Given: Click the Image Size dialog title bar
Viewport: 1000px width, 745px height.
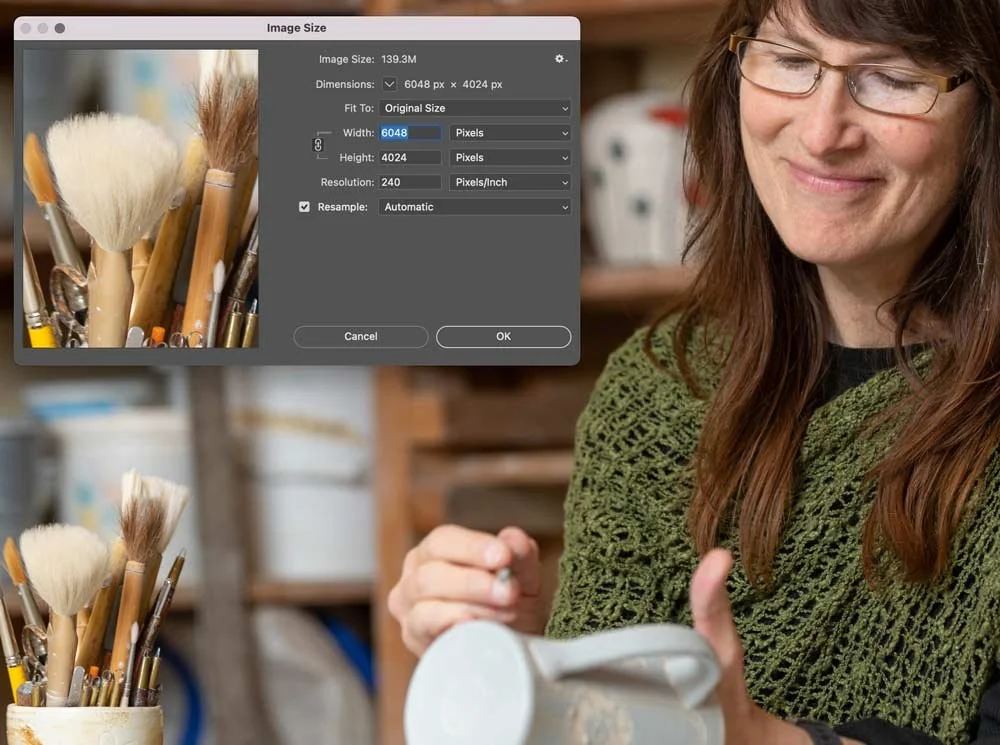Looking at the screenshot, I should 297,28.
